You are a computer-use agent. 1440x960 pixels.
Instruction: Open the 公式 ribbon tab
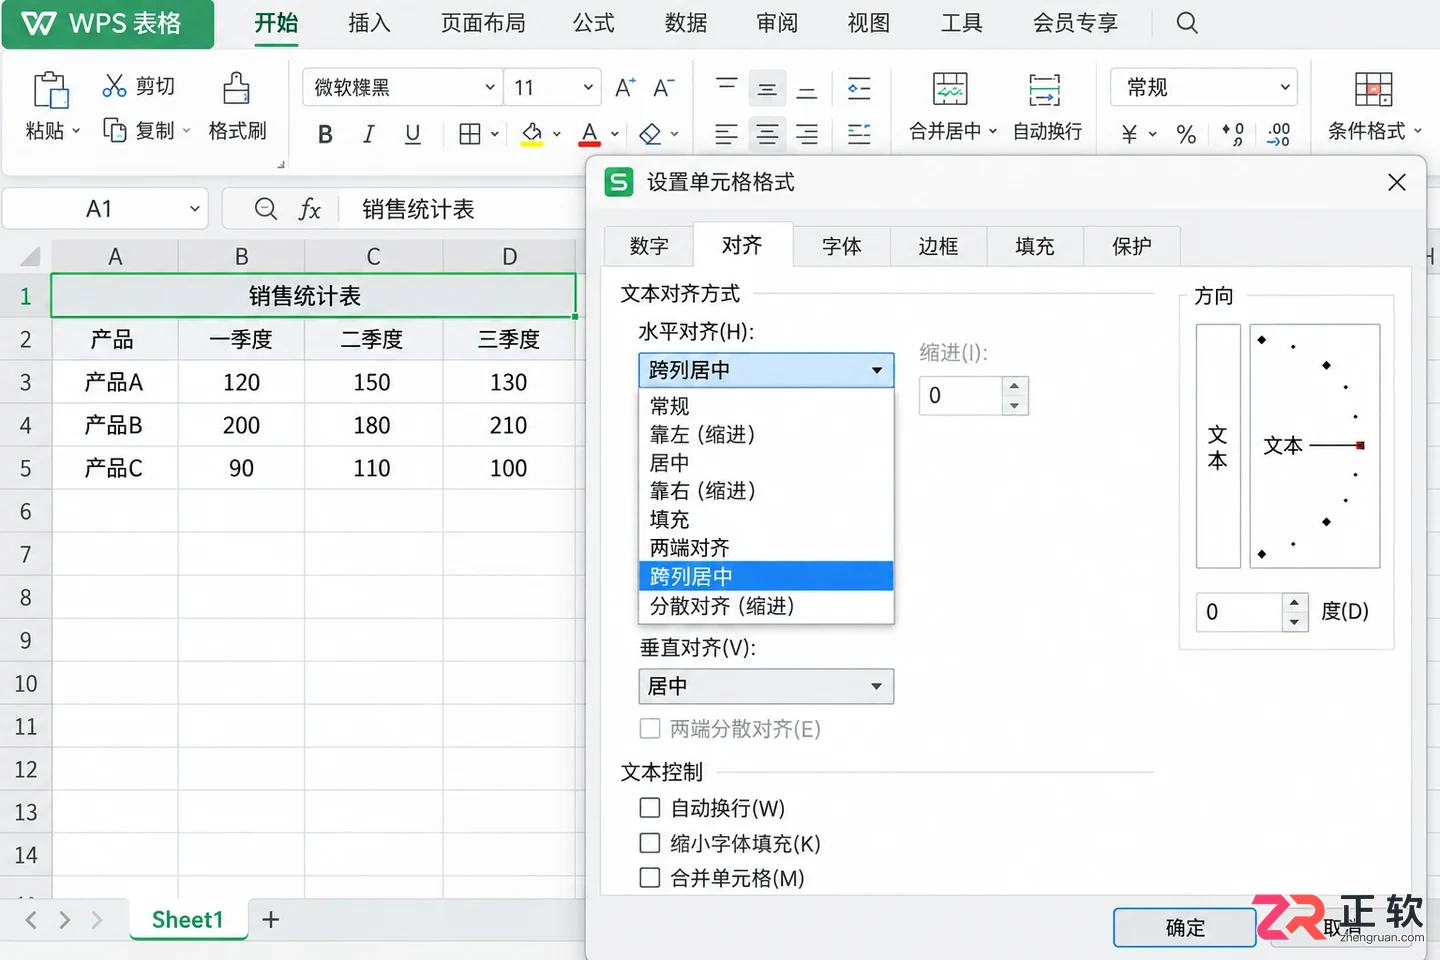593,23
